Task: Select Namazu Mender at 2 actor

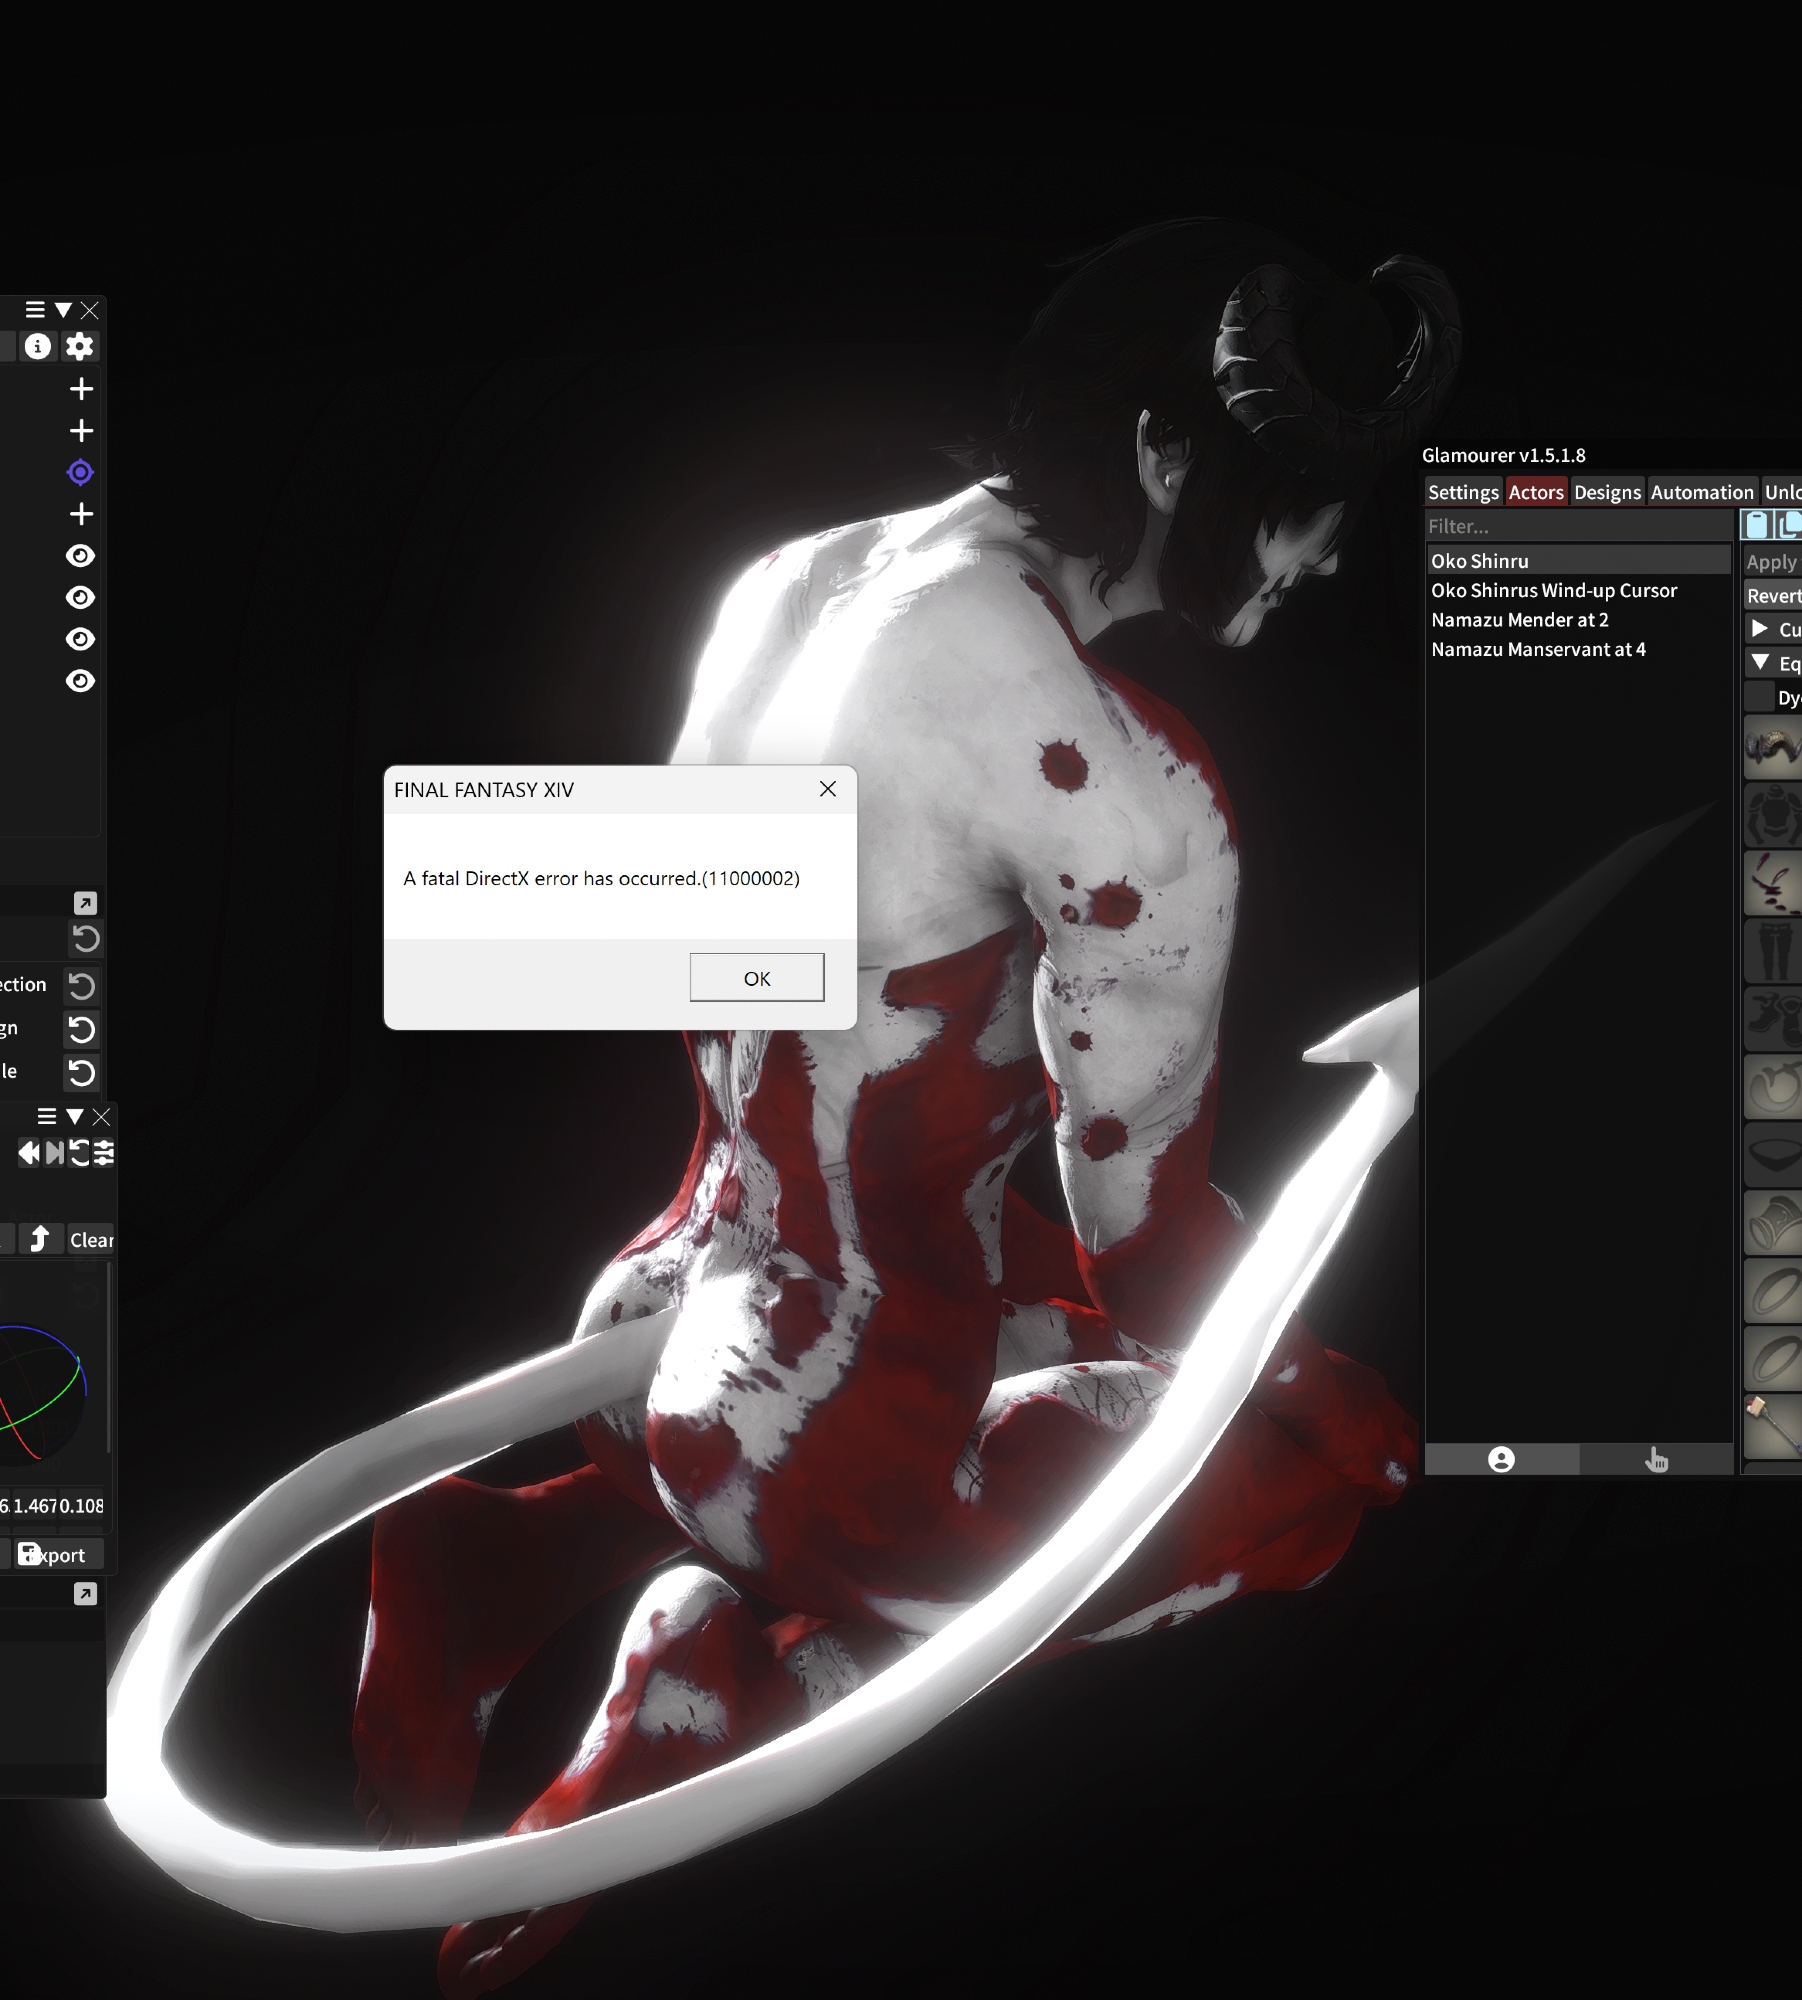Action: [1519, 620]
